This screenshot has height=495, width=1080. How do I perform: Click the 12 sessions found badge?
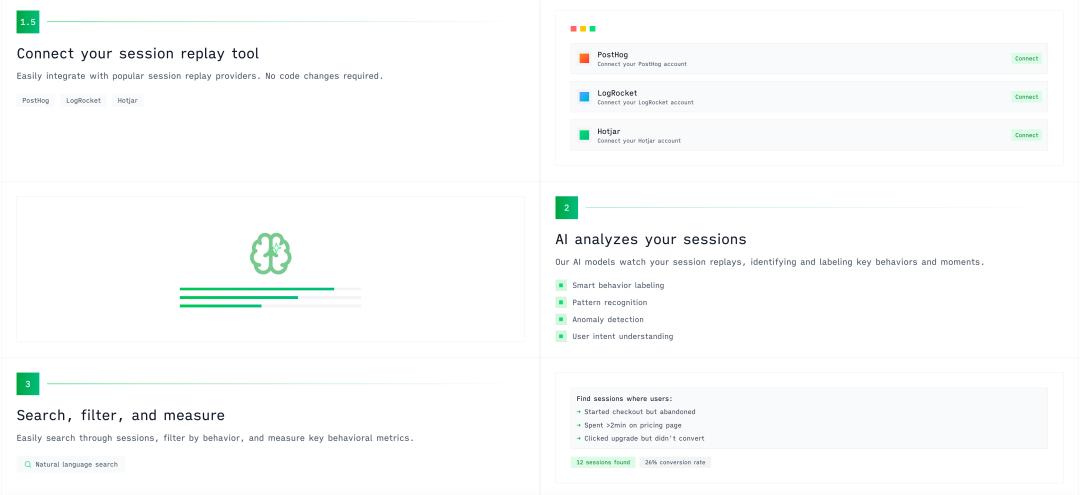pyautogui.click(x=602, y=462)
